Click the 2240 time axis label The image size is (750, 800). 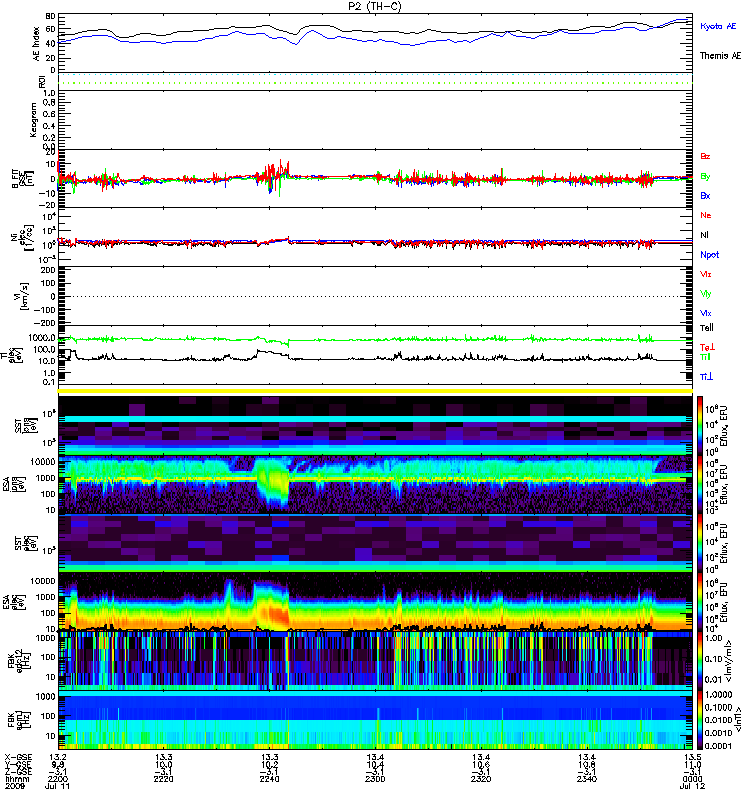(x=269, y=779)
